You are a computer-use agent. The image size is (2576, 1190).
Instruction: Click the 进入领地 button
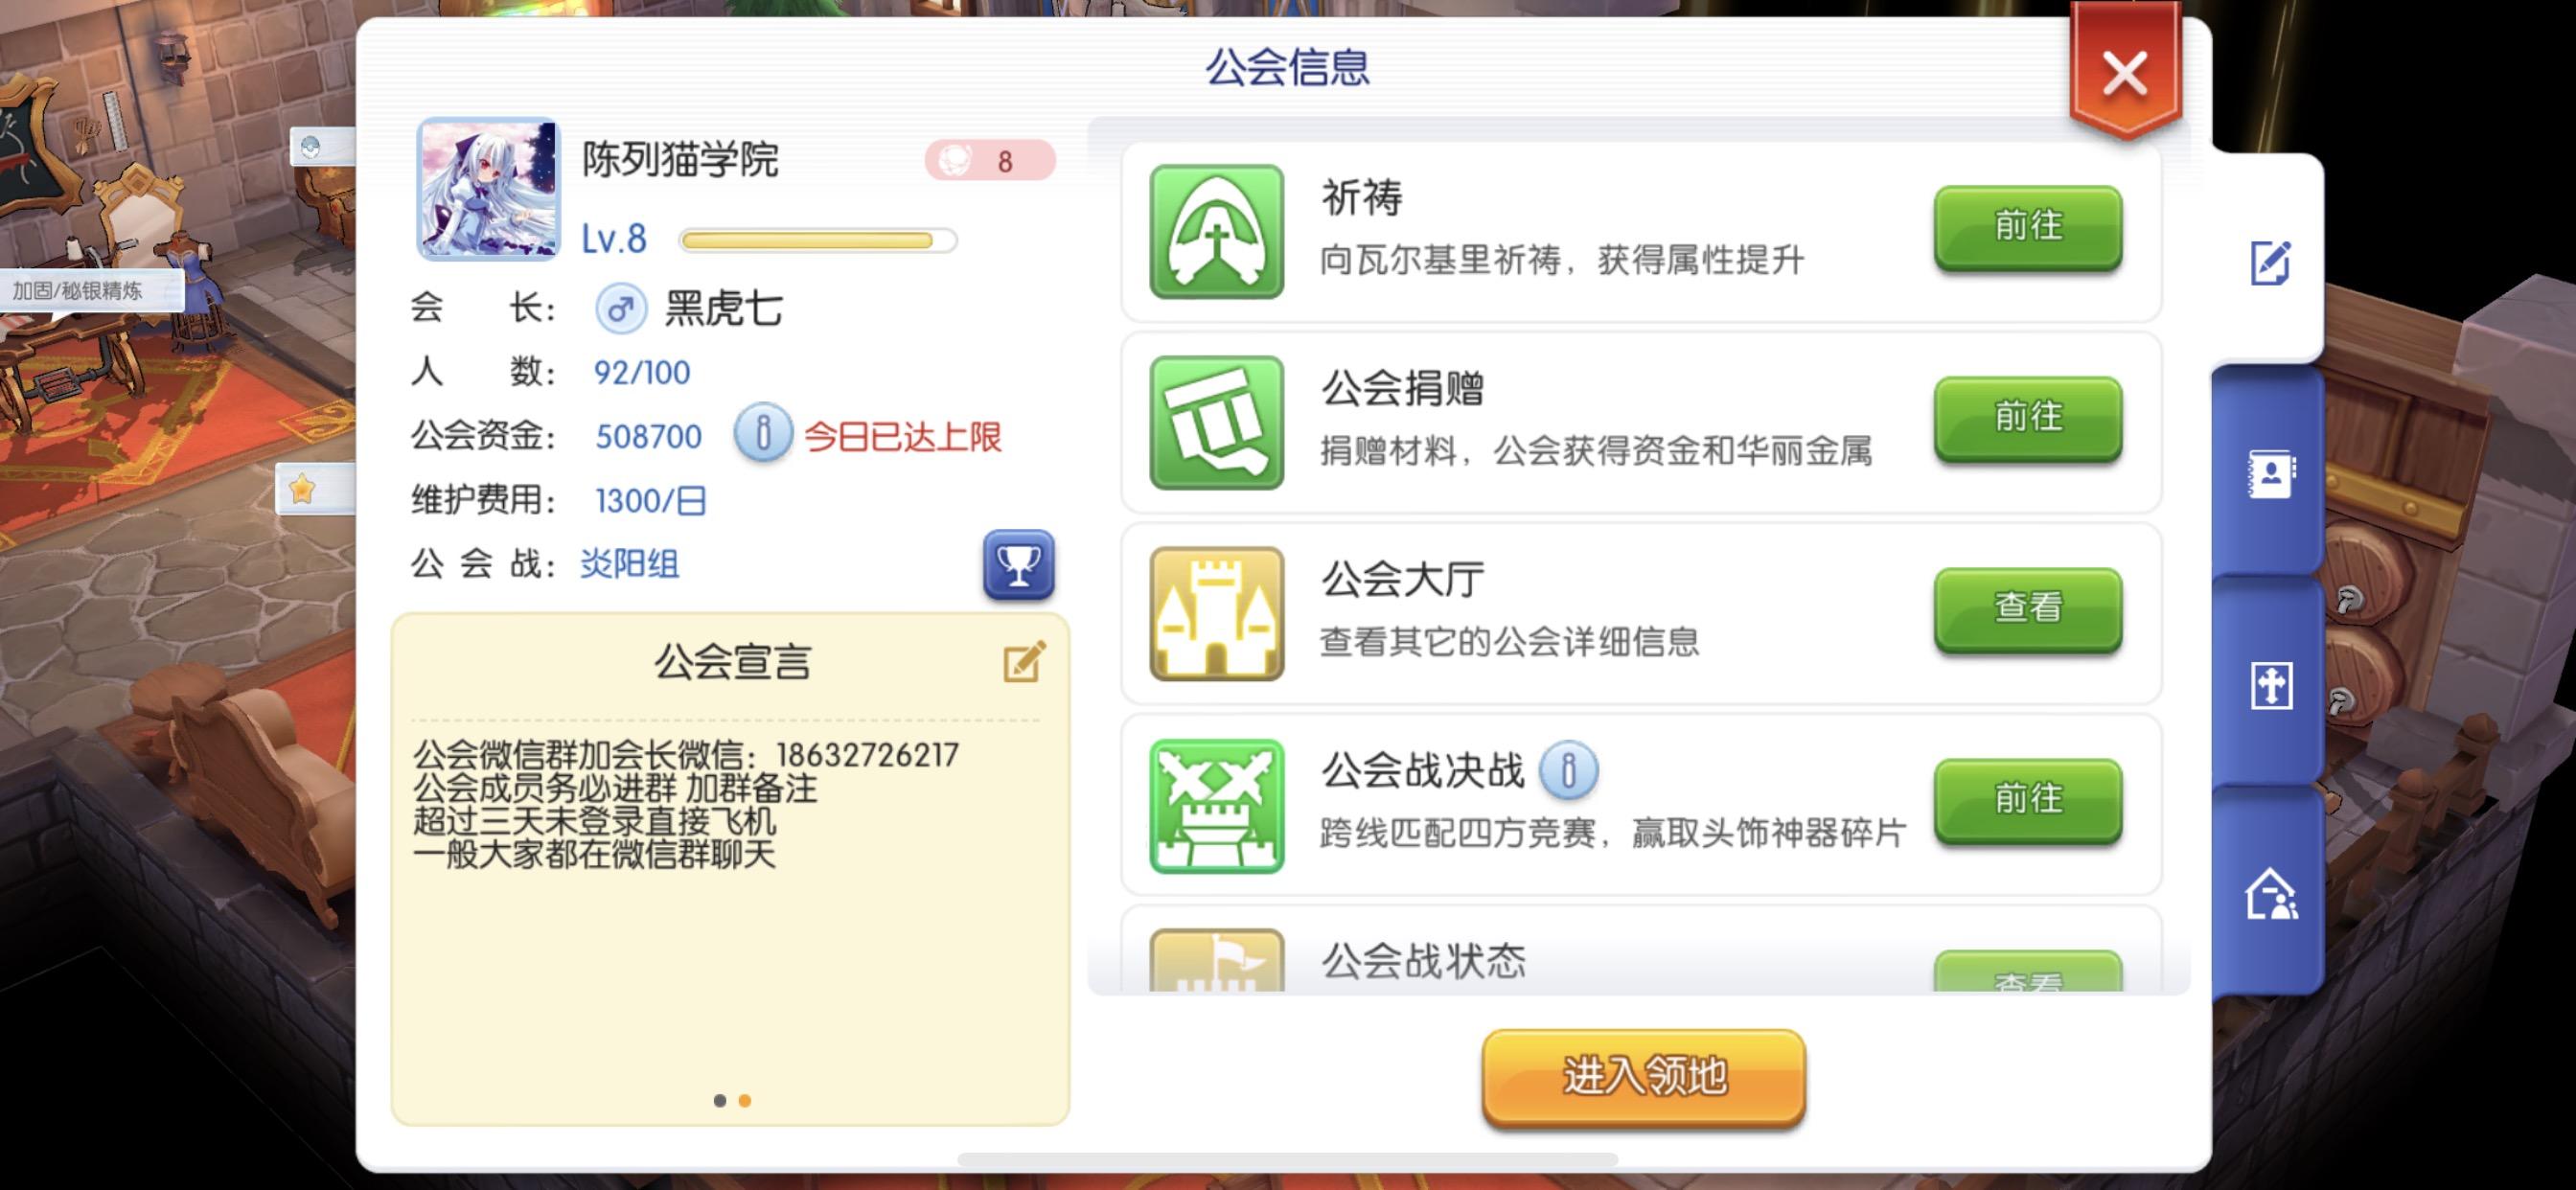pyautogui.click(x=1643, y=1077)
